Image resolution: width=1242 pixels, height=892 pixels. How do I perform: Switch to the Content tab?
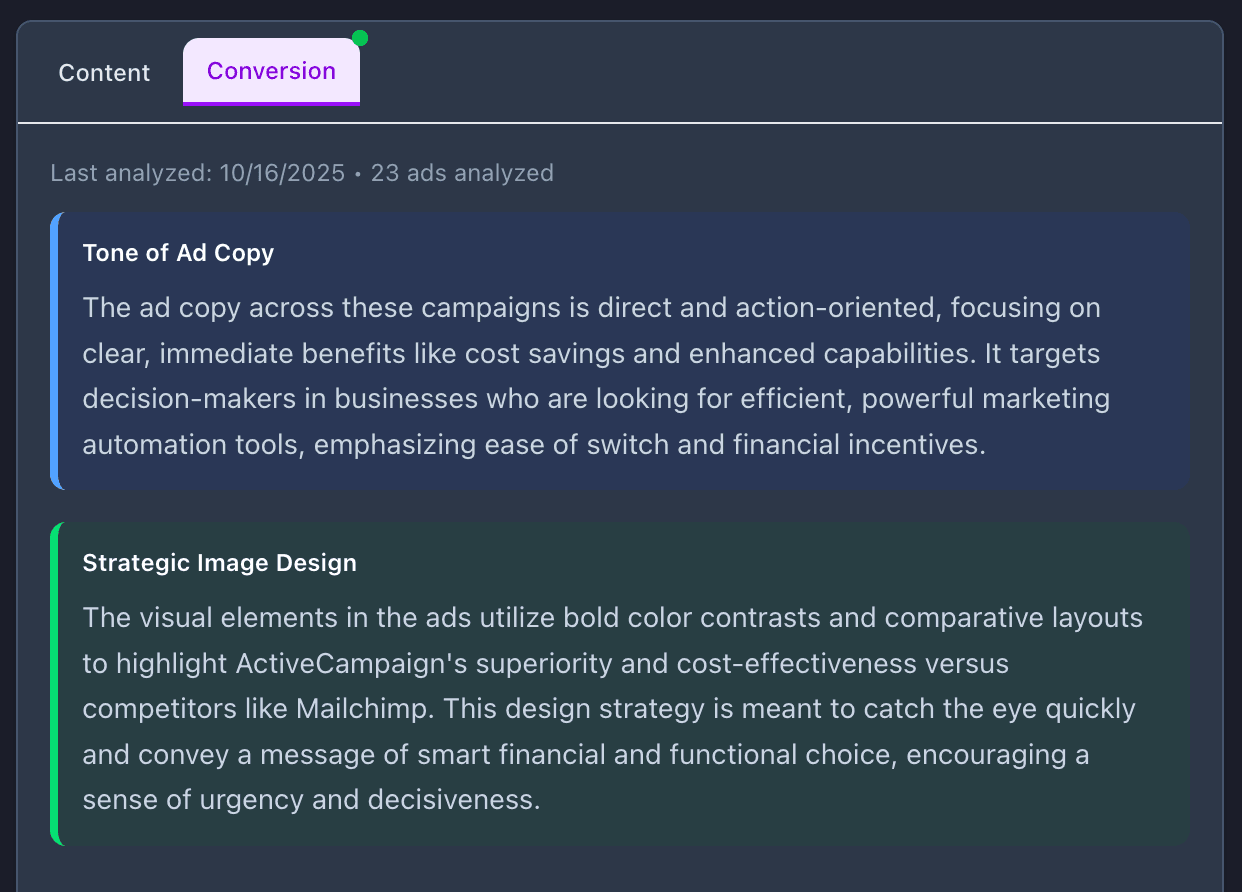[104, 71]
